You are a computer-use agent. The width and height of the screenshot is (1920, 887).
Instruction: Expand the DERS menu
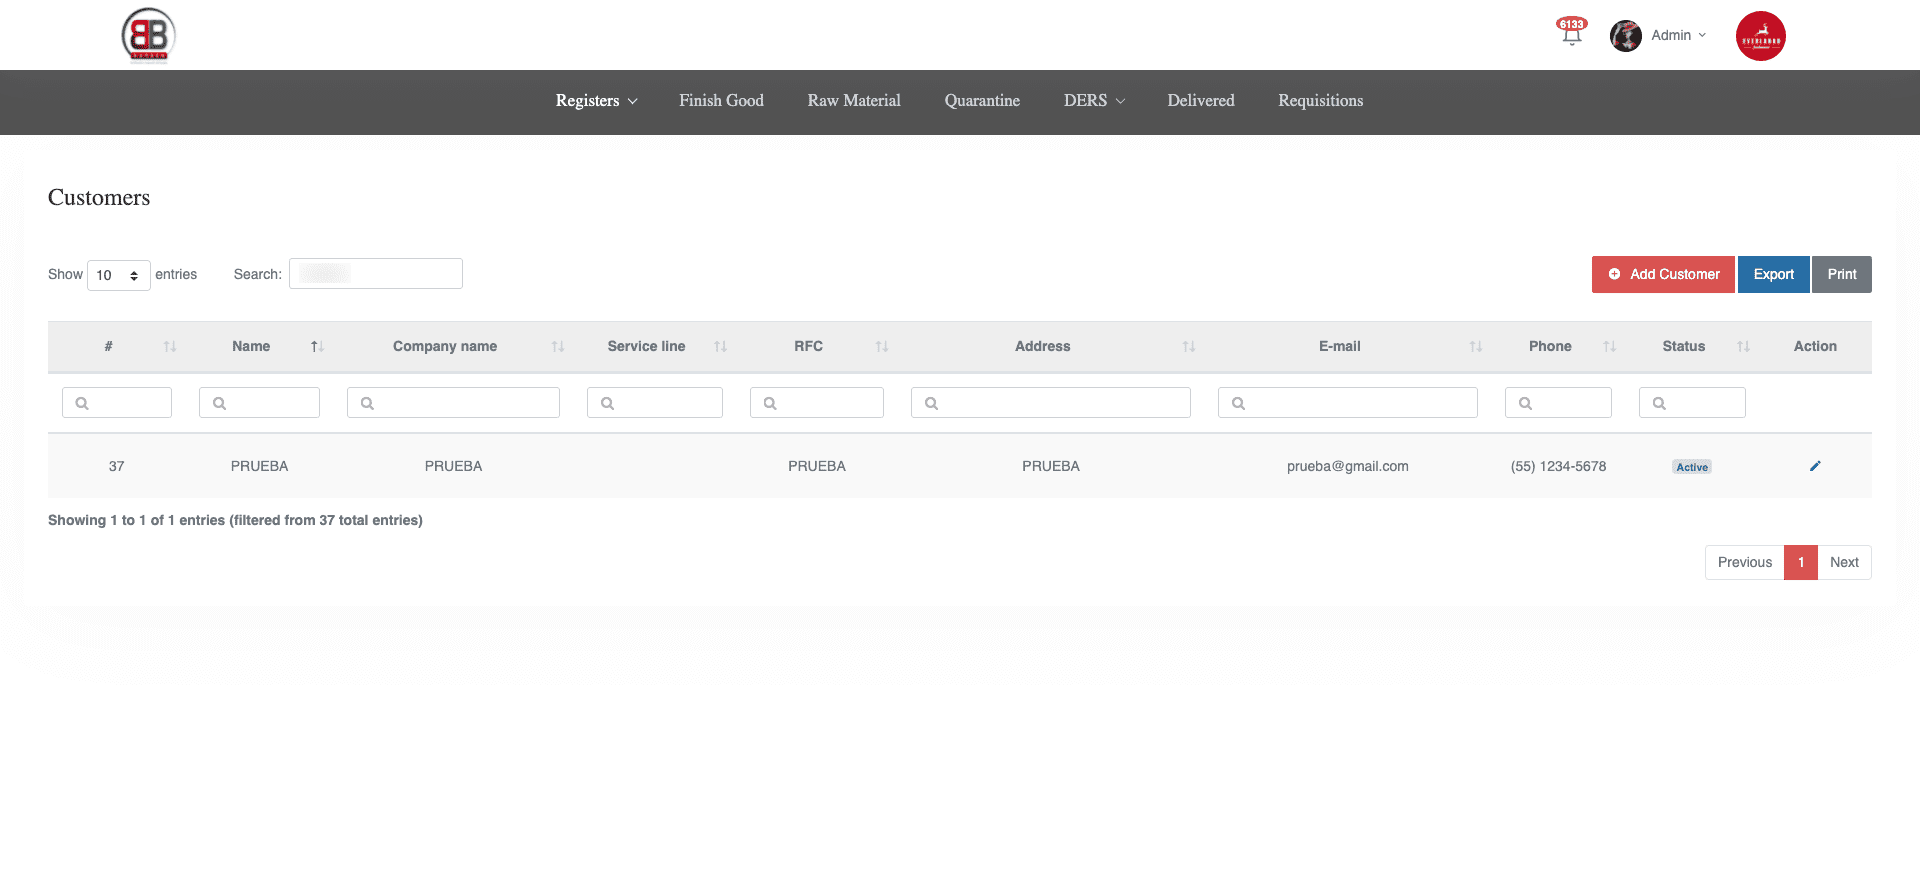click(x=1094, y=101)
